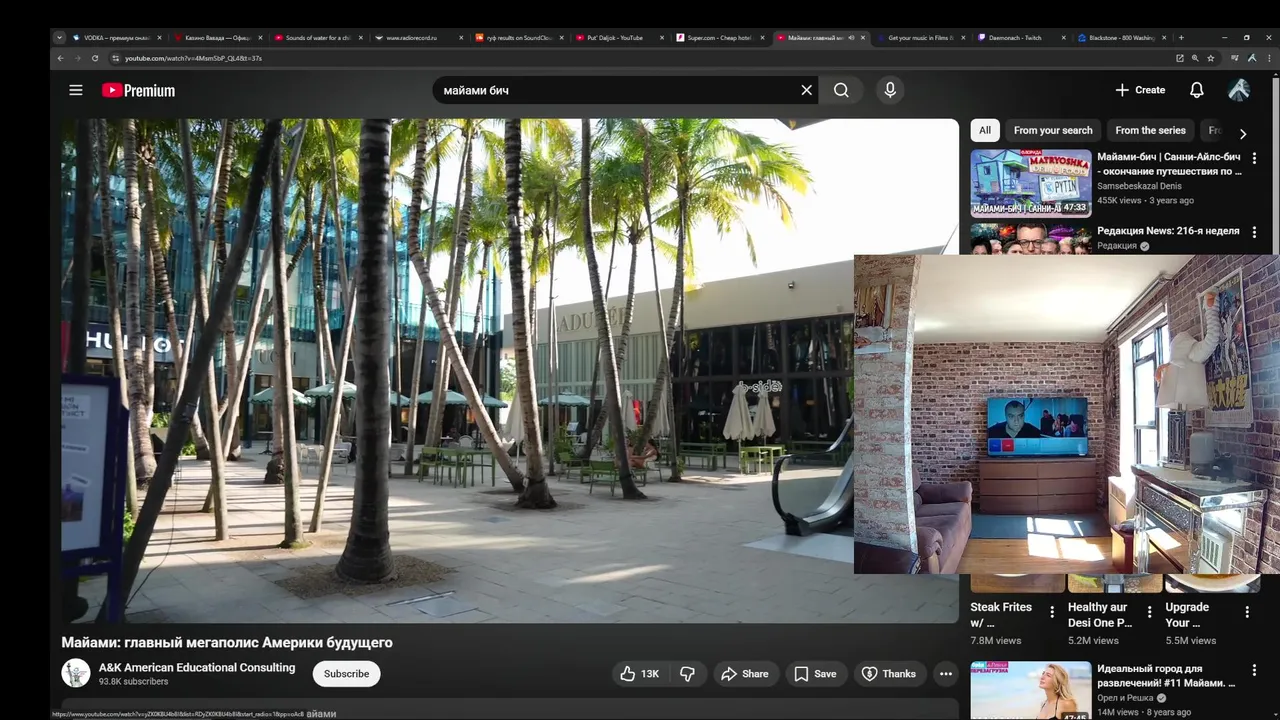
Task: Open Steak Frites short title
Action: [x=1001, y=615]
